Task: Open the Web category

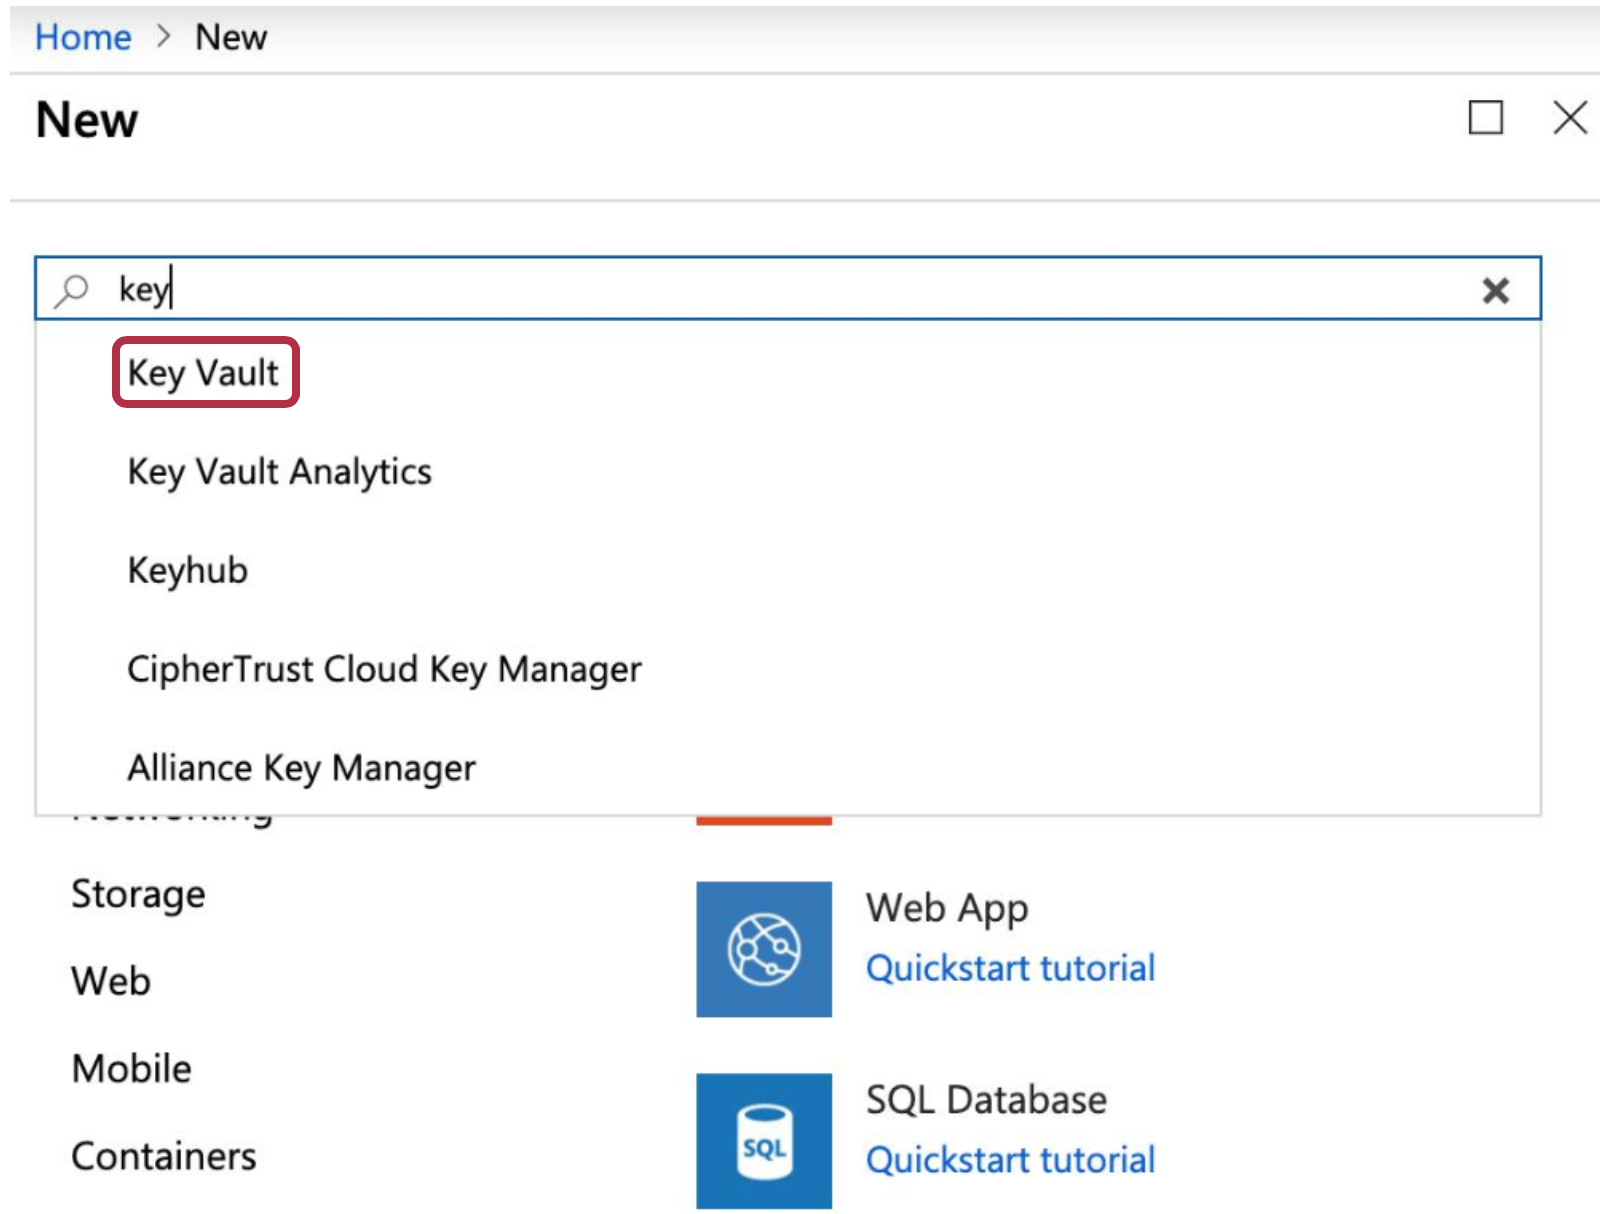Action: [x=111, y=981]
